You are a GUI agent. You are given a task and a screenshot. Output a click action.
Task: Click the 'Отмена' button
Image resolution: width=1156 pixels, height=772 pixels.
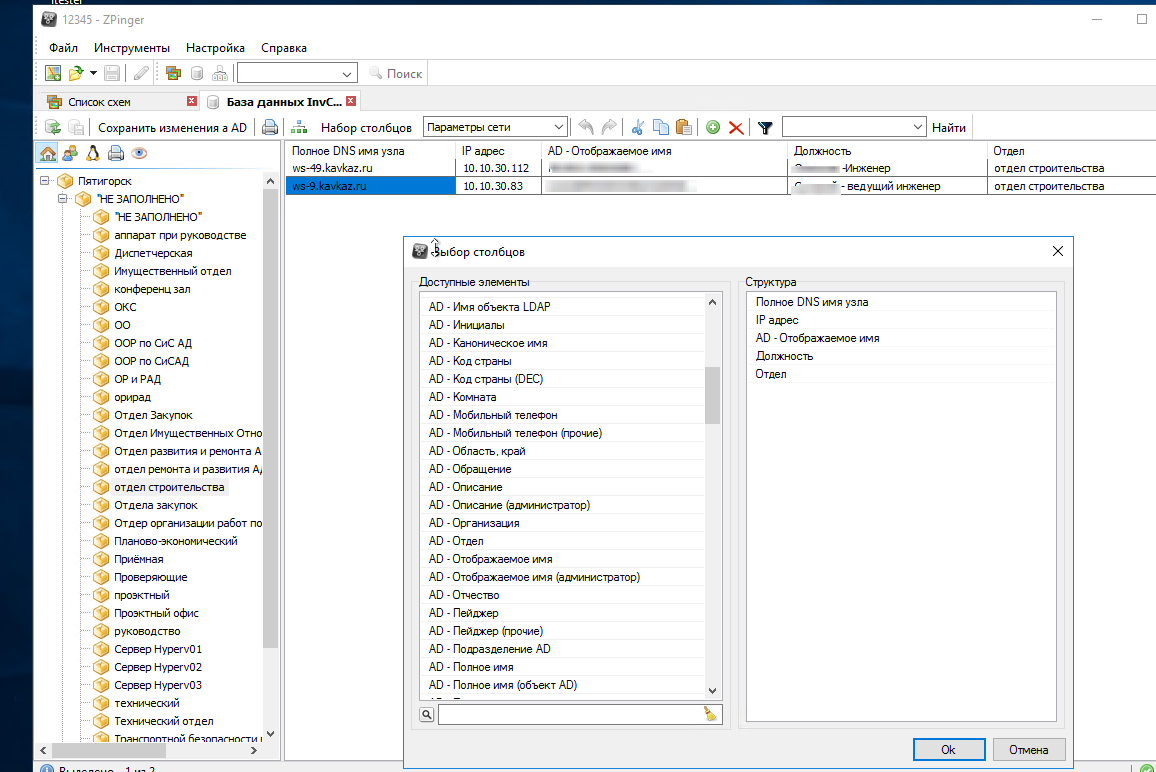[1028, 749]
